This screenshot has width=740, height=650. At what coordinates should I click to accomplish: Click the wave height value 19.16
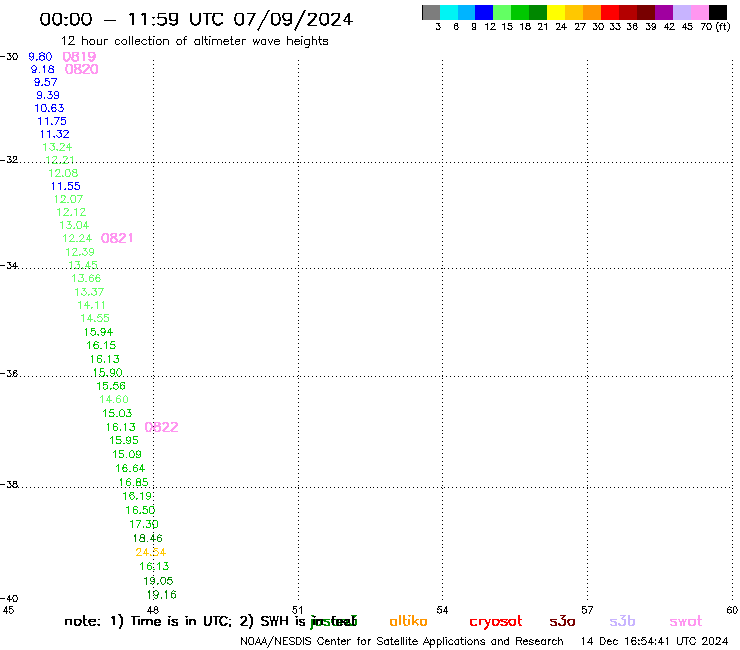click(161, 595)
